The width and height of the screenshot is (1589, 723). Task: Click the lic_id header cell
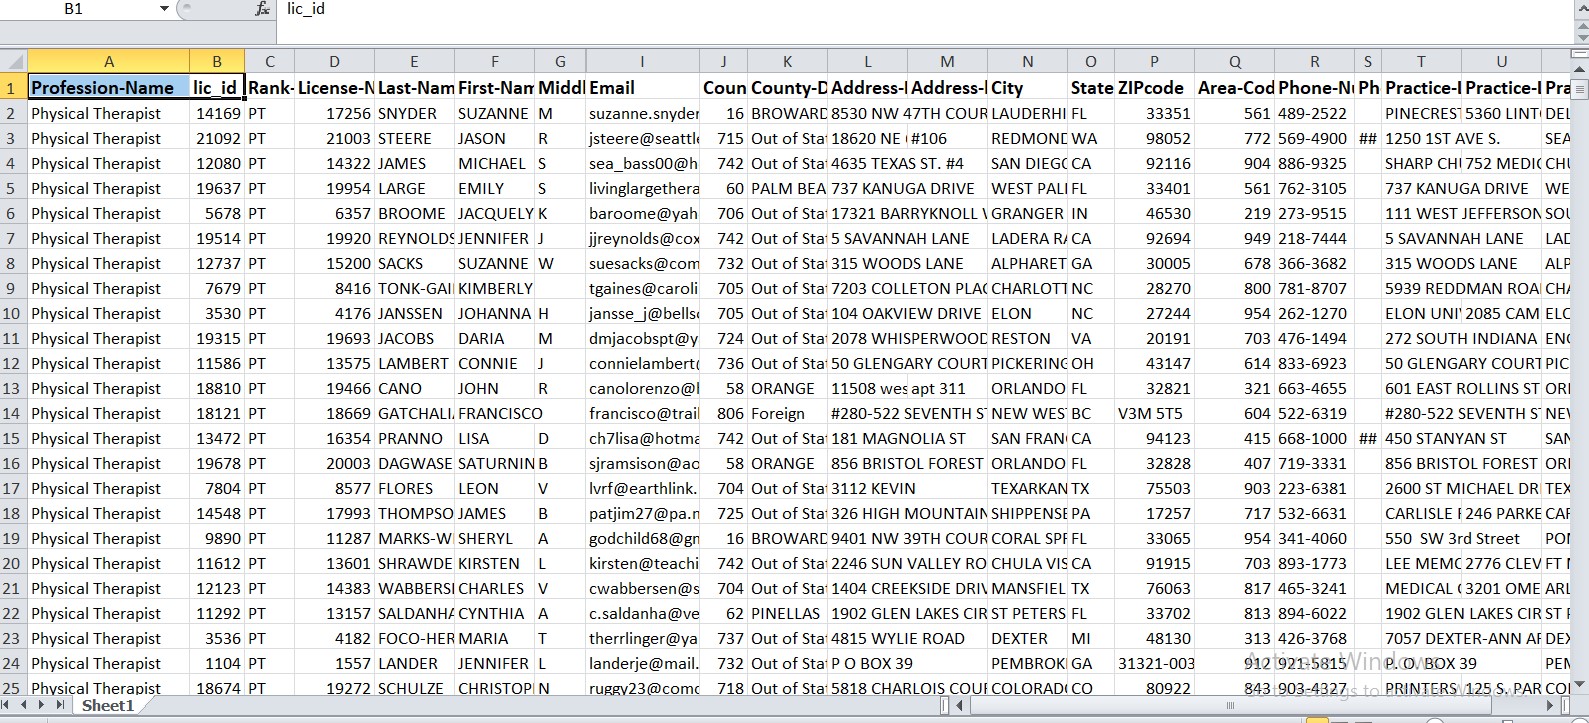(216, 88)
